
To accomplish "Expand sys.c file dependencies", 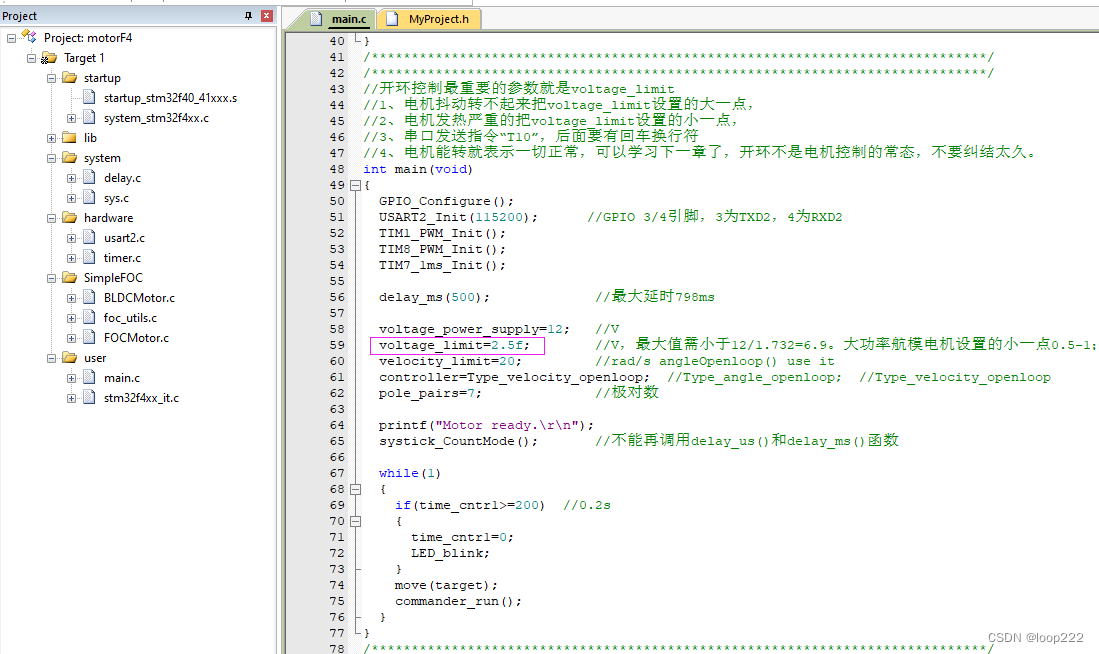I will (x=71, y=198).
